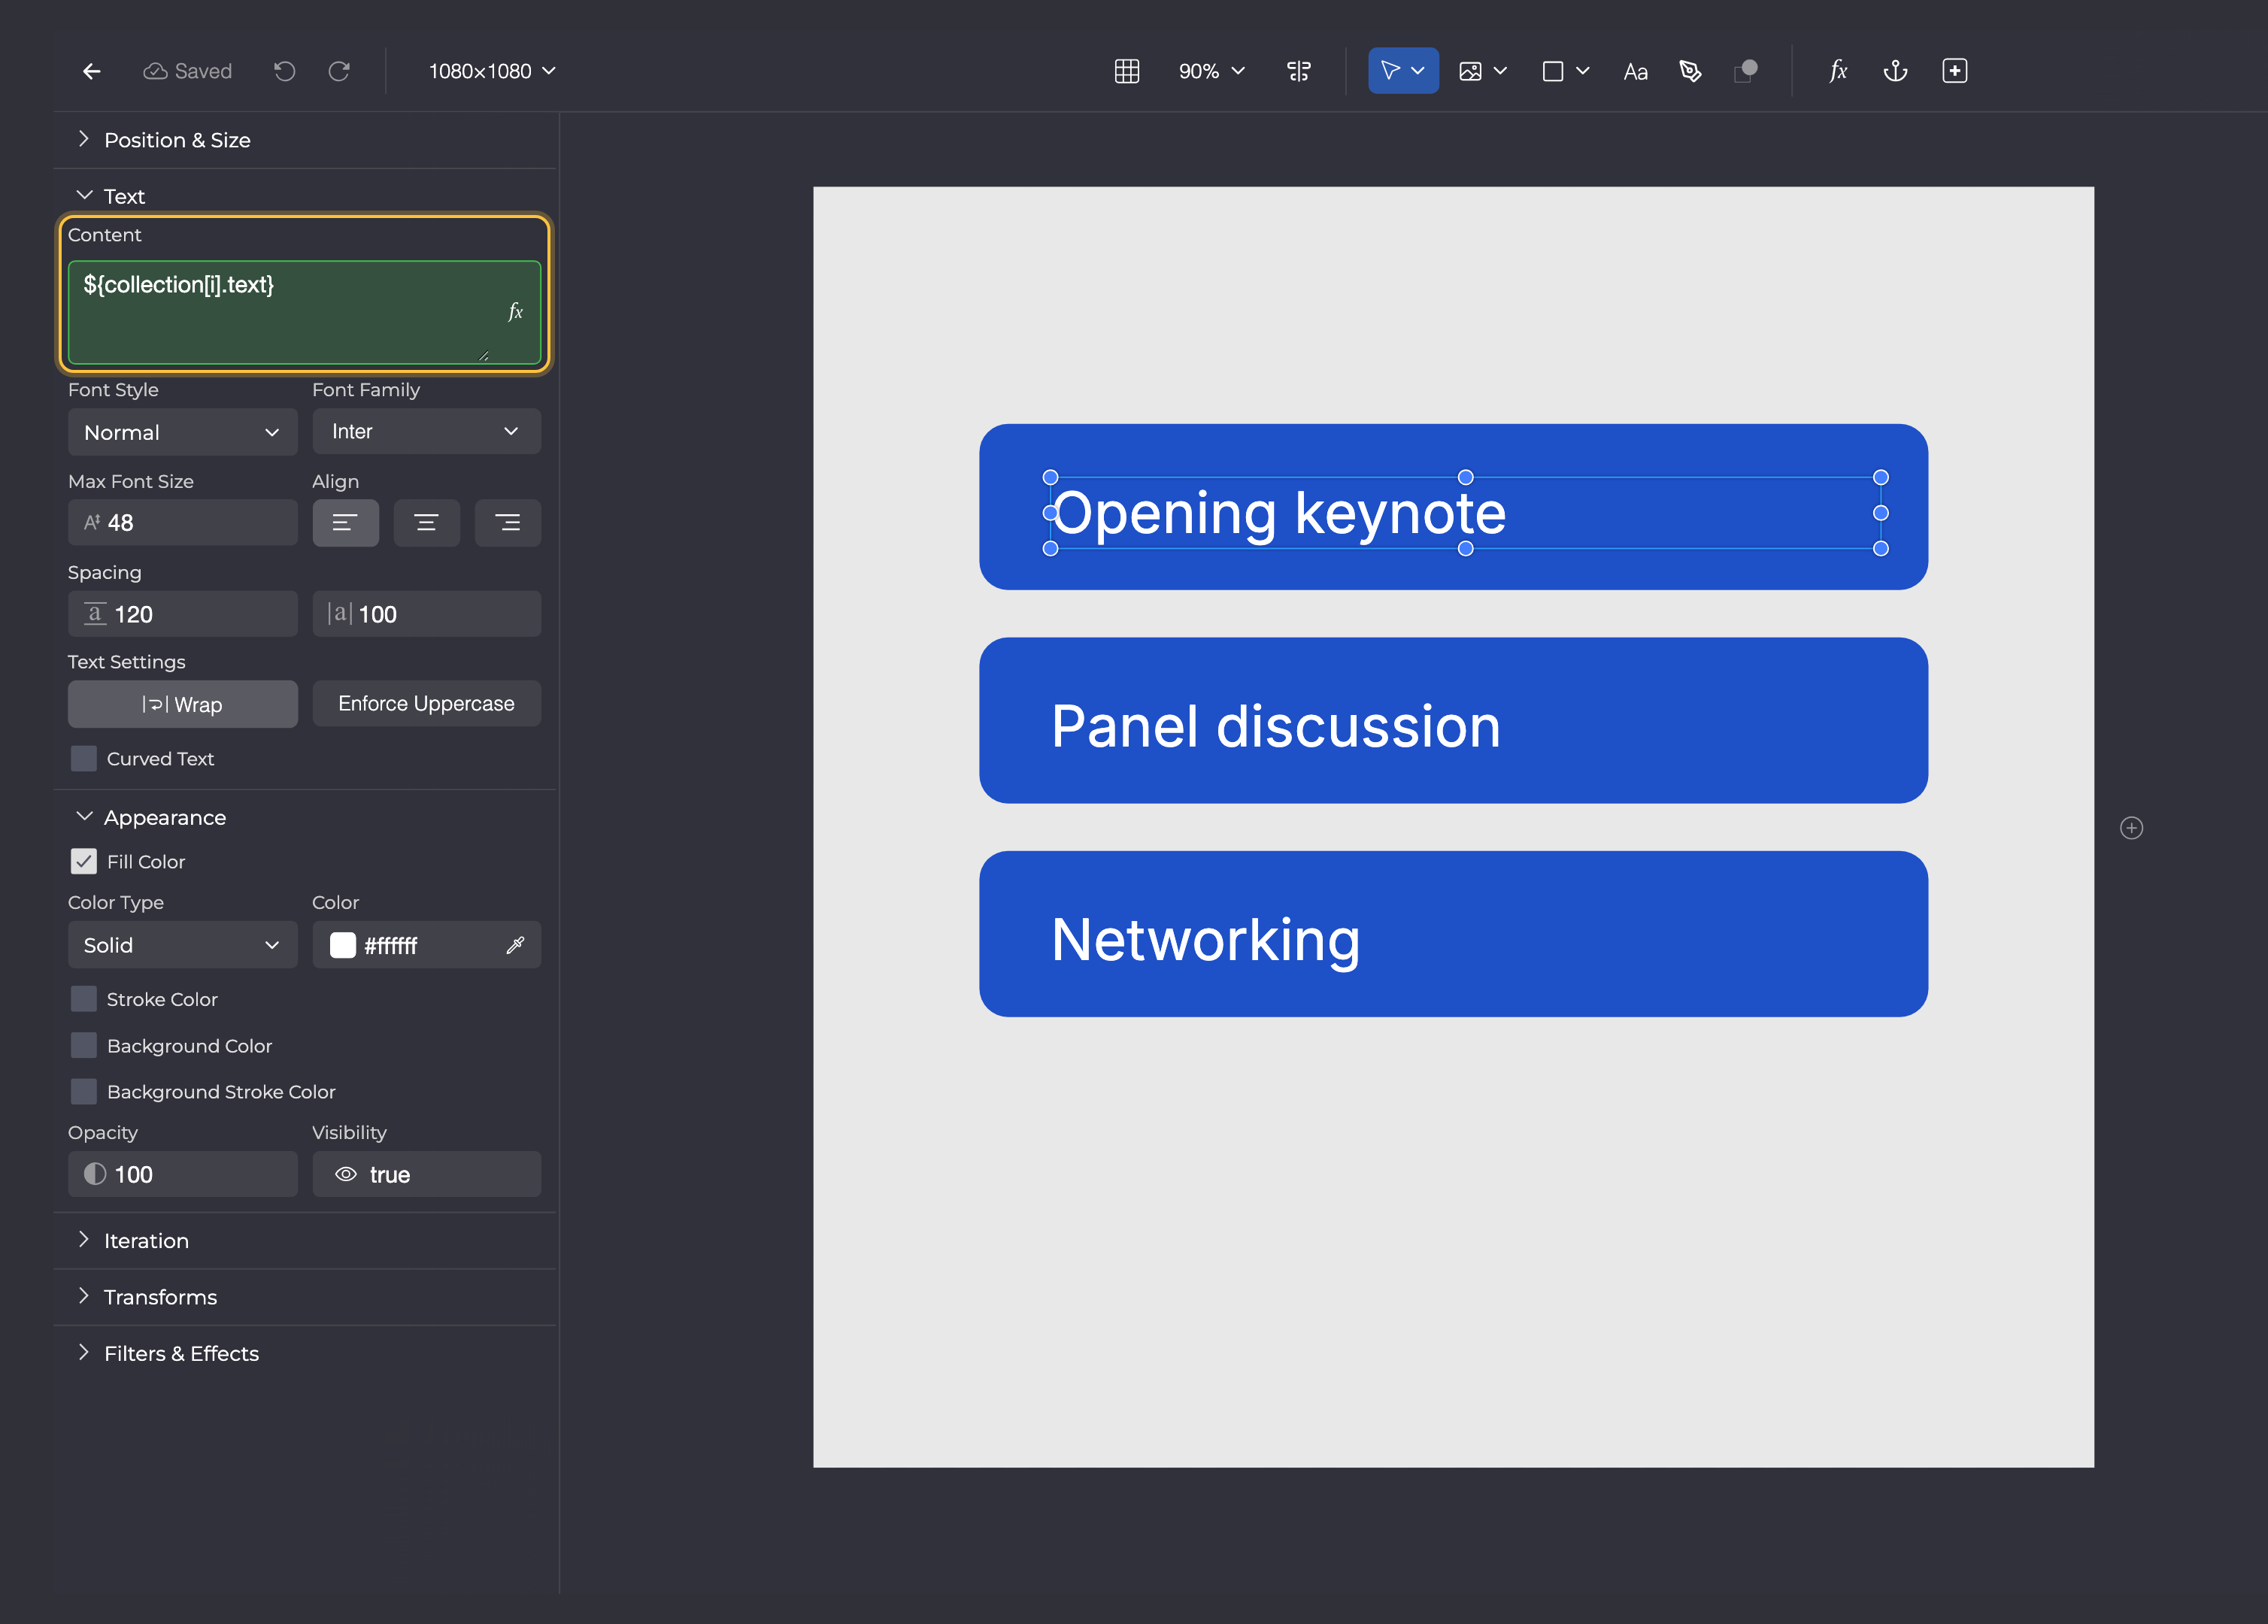
Task: Click the back arrow icon
Action: 92,71
